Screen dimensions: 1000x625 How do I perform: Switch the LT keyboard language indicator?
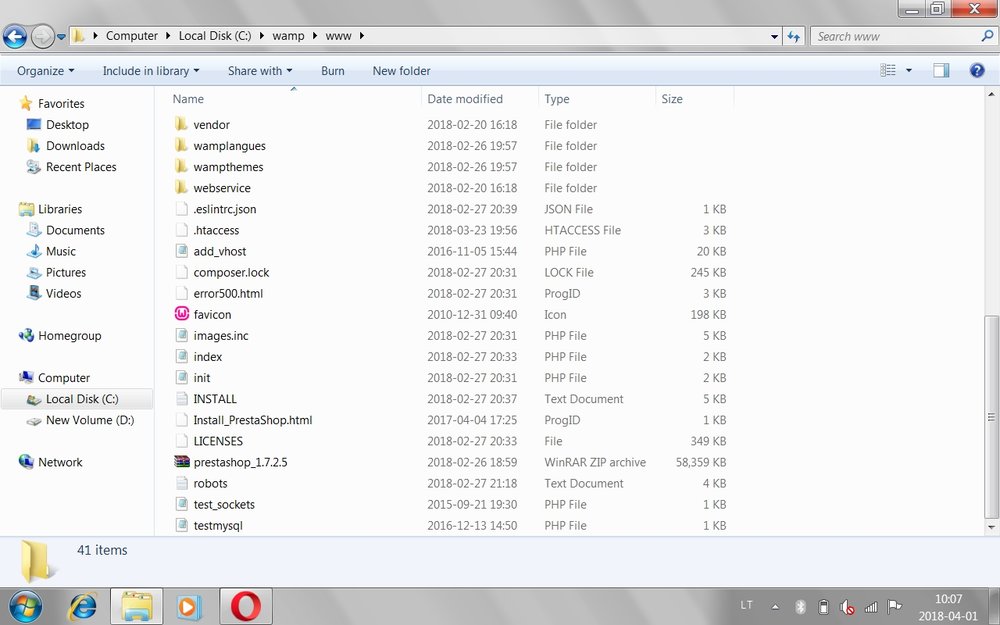point(746,606)
